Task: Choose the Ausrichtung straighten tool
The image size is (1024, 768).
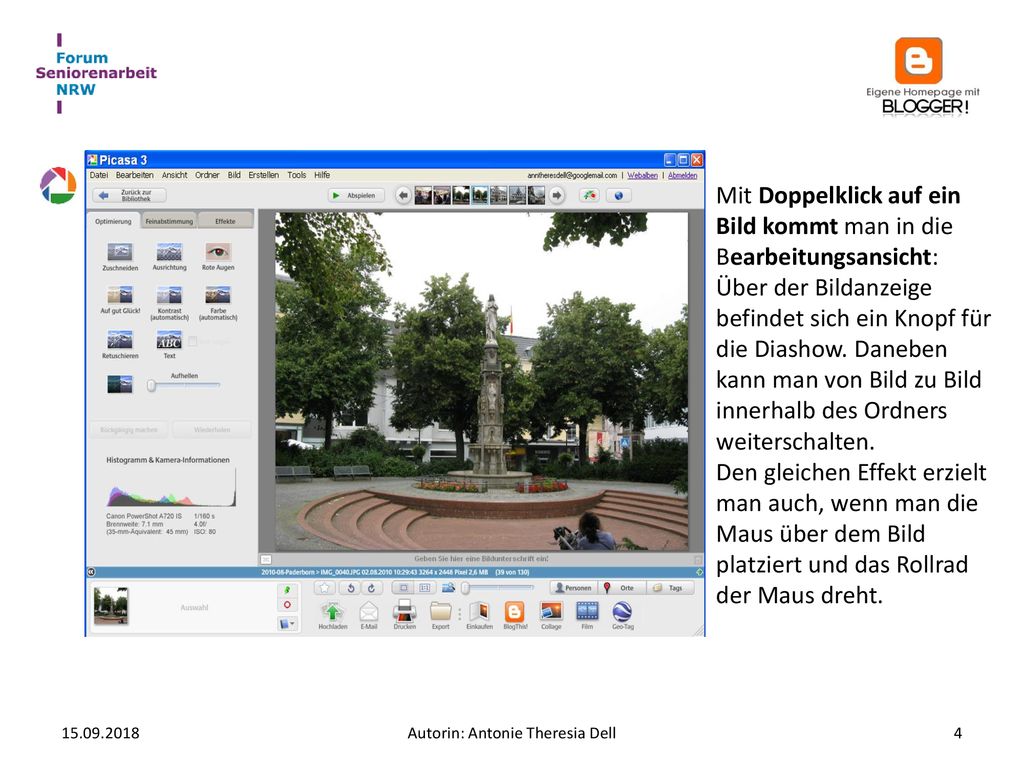Action: [x=169, y=253]
